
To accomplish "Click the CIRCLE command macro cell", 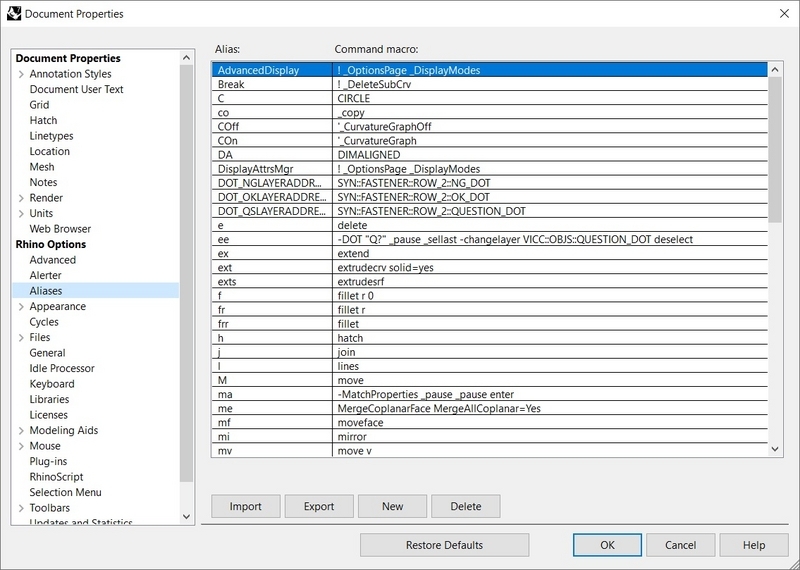I will tap(550, 98).
